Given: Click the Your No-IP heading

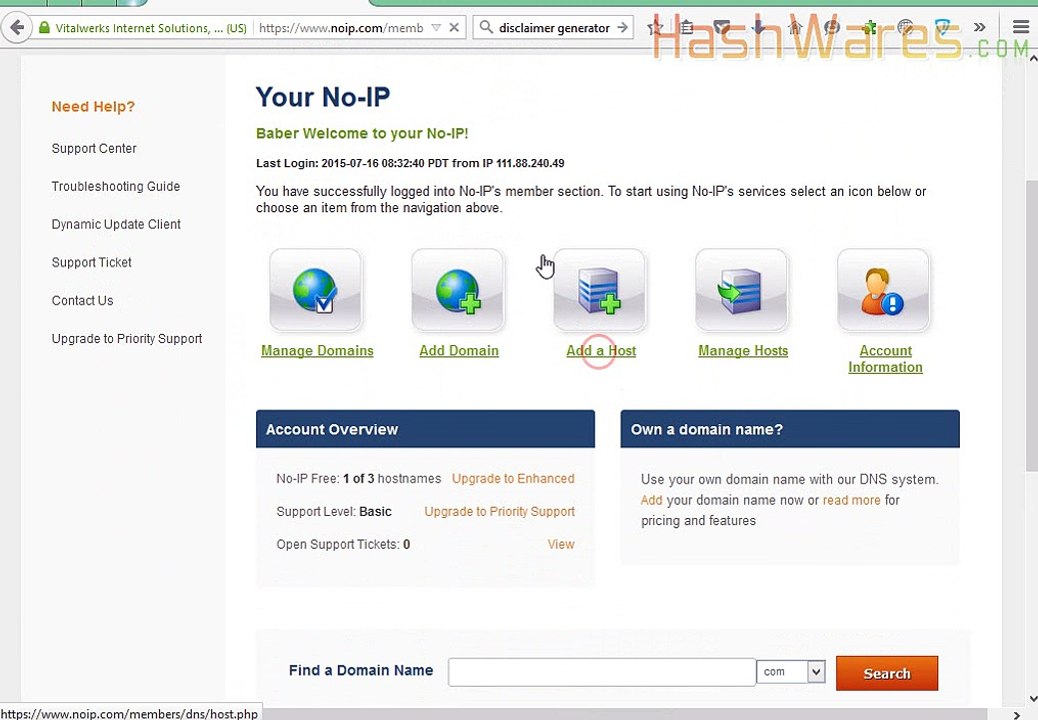Looking at the screenshot, I should tap(323, 97).
